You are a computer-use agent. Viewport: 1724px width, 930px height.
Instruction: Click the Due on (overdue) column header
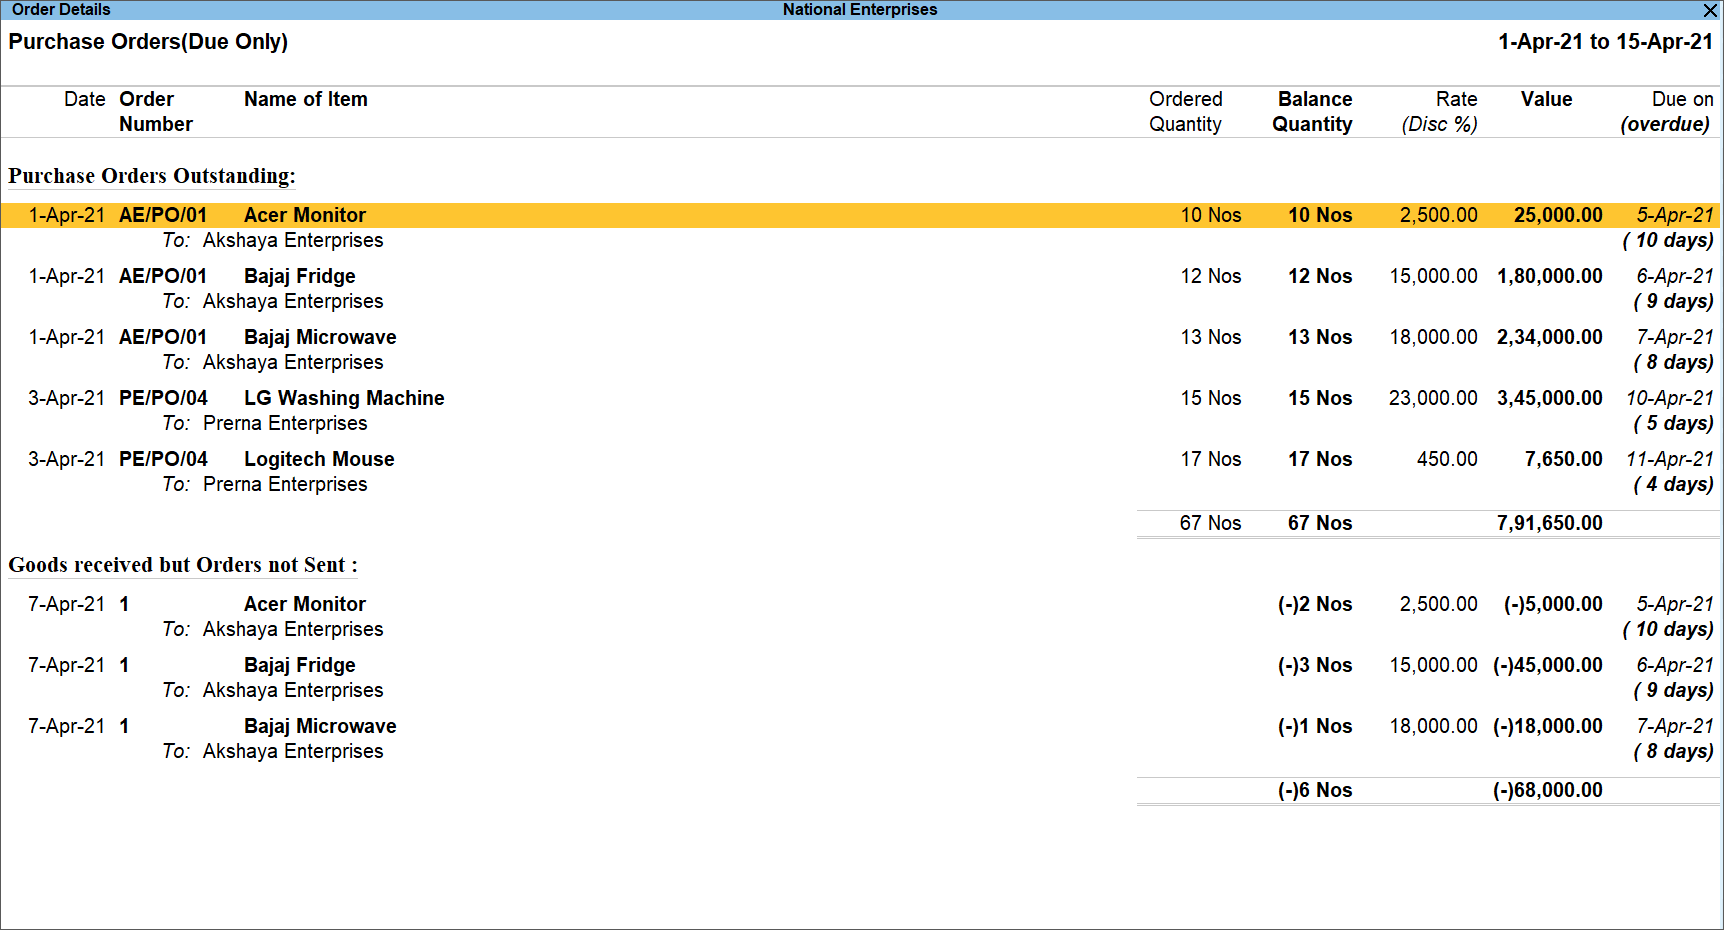pos(1666,112)
